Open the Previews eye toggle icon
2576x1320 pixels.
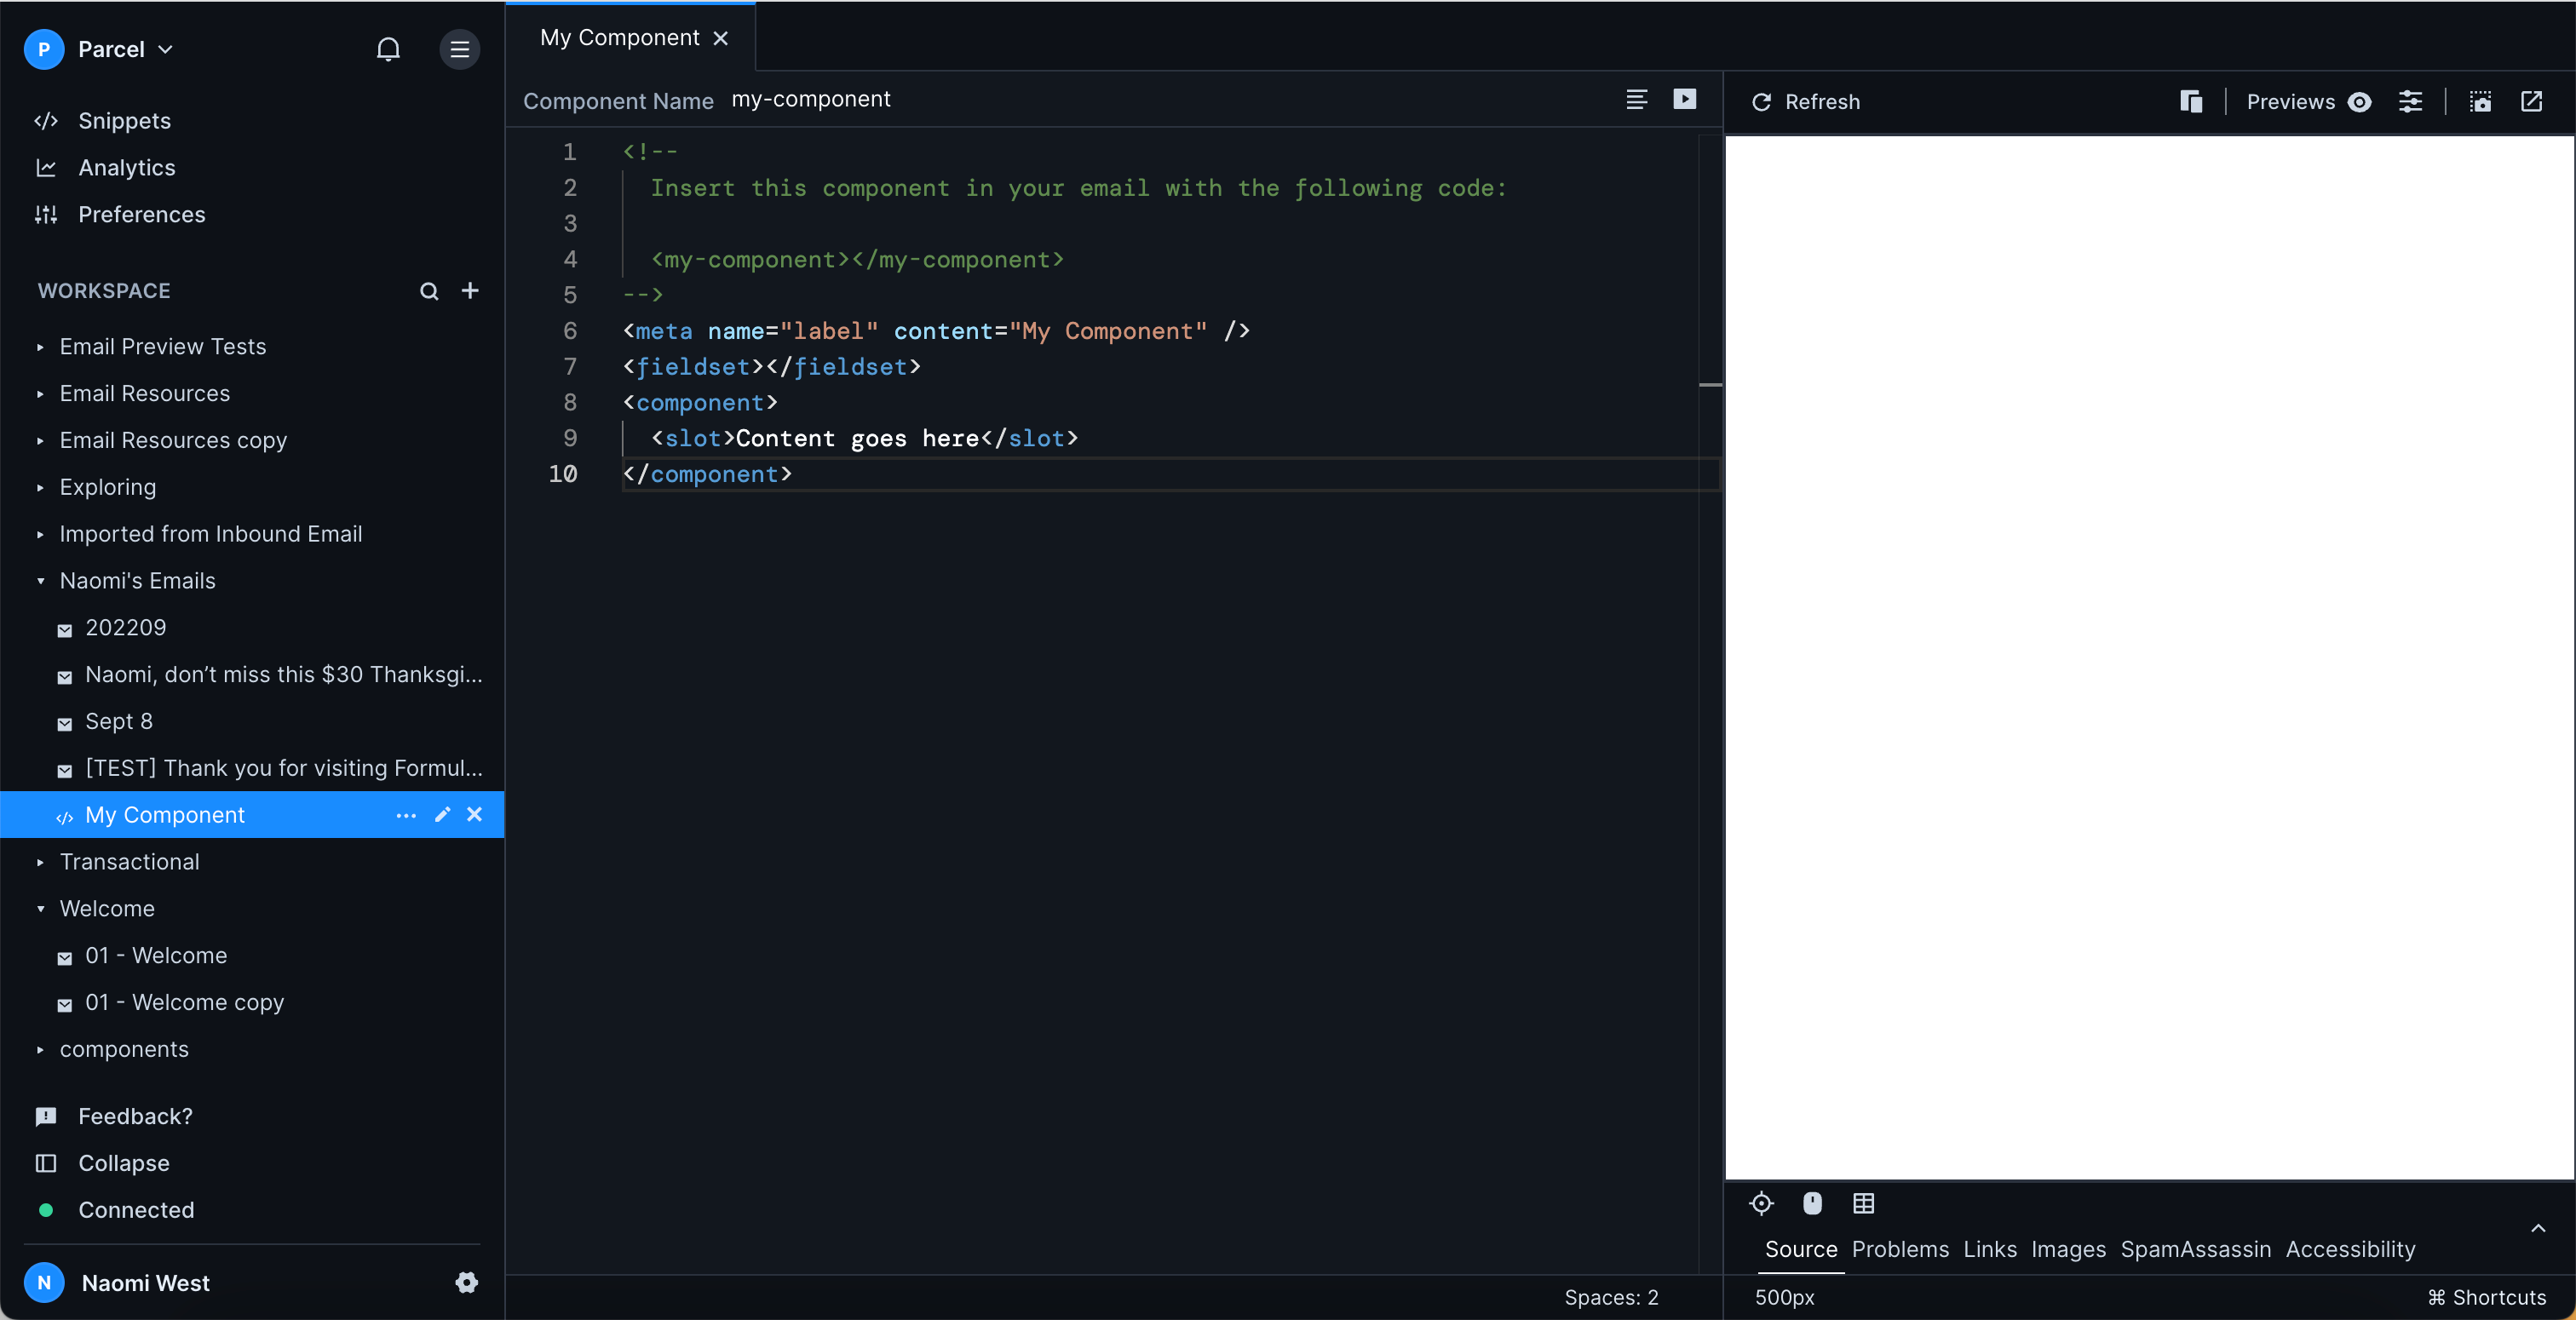click(2362, 101)
